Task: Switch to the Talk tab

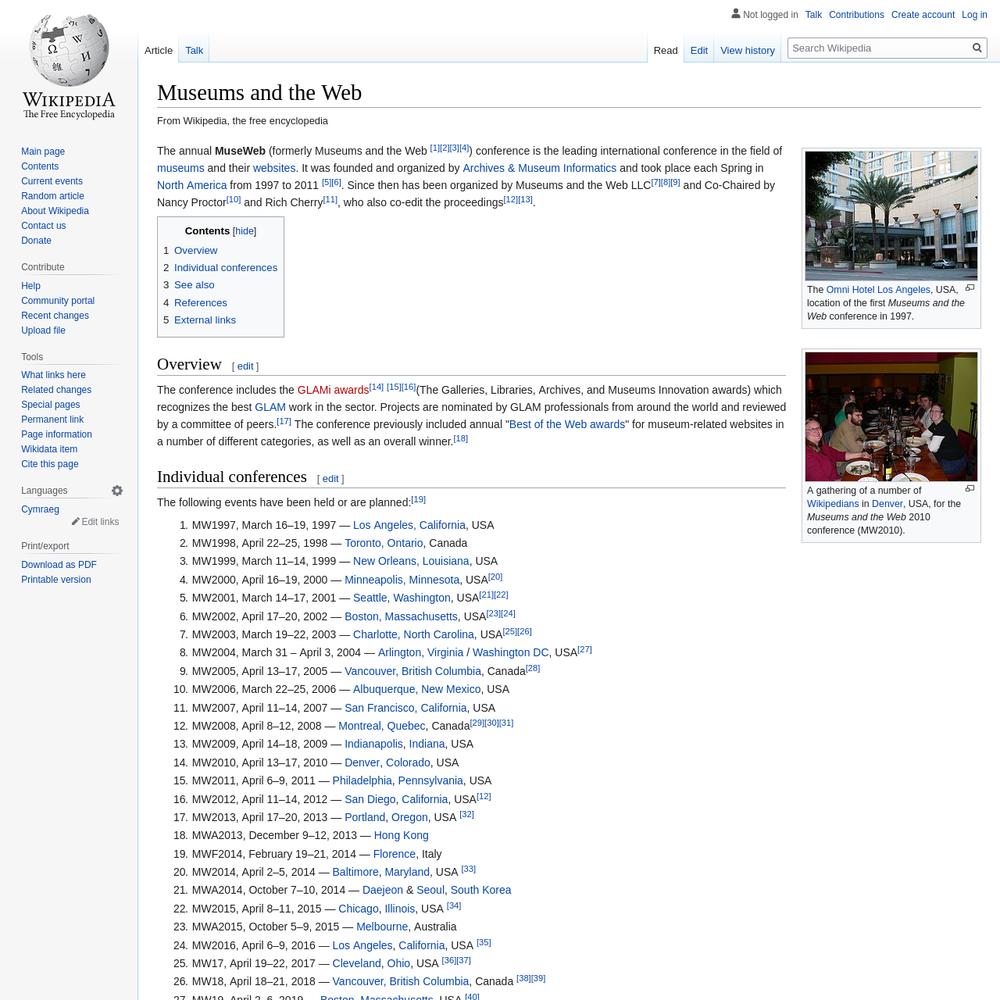Action: click(x=194, y=50)
